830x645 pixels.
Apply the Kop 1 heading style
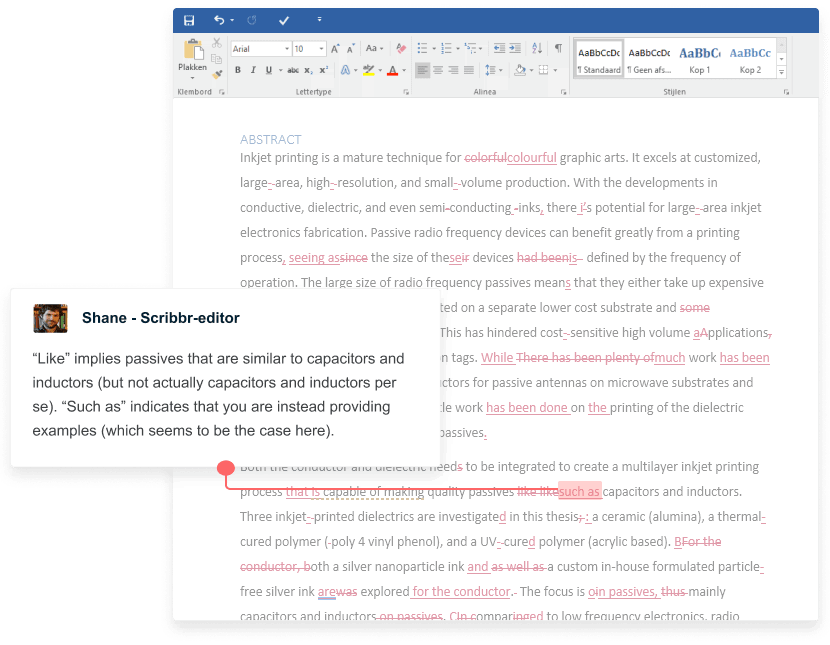(699, 59)
